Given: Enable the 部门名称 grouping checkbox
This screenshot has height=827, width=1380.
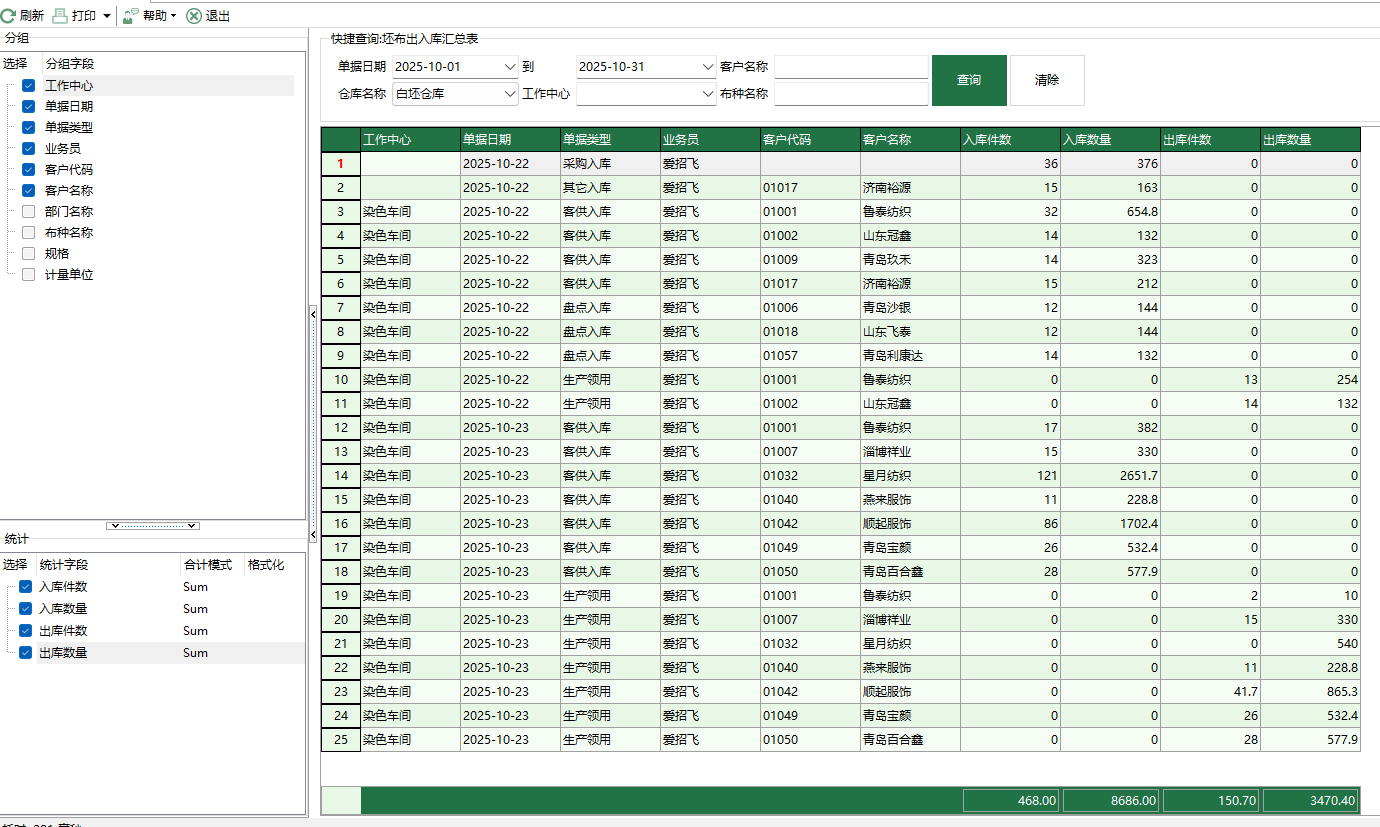Looking at the screenshot, I should (26, 211).
